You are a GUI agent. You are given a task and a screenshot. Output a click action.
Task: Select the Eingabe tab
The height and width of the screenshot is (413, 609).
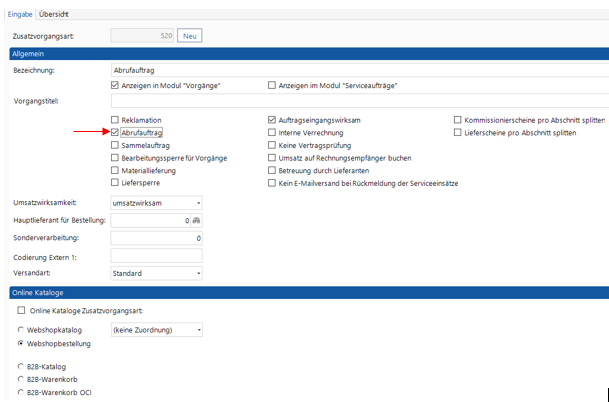pos(20,14)
